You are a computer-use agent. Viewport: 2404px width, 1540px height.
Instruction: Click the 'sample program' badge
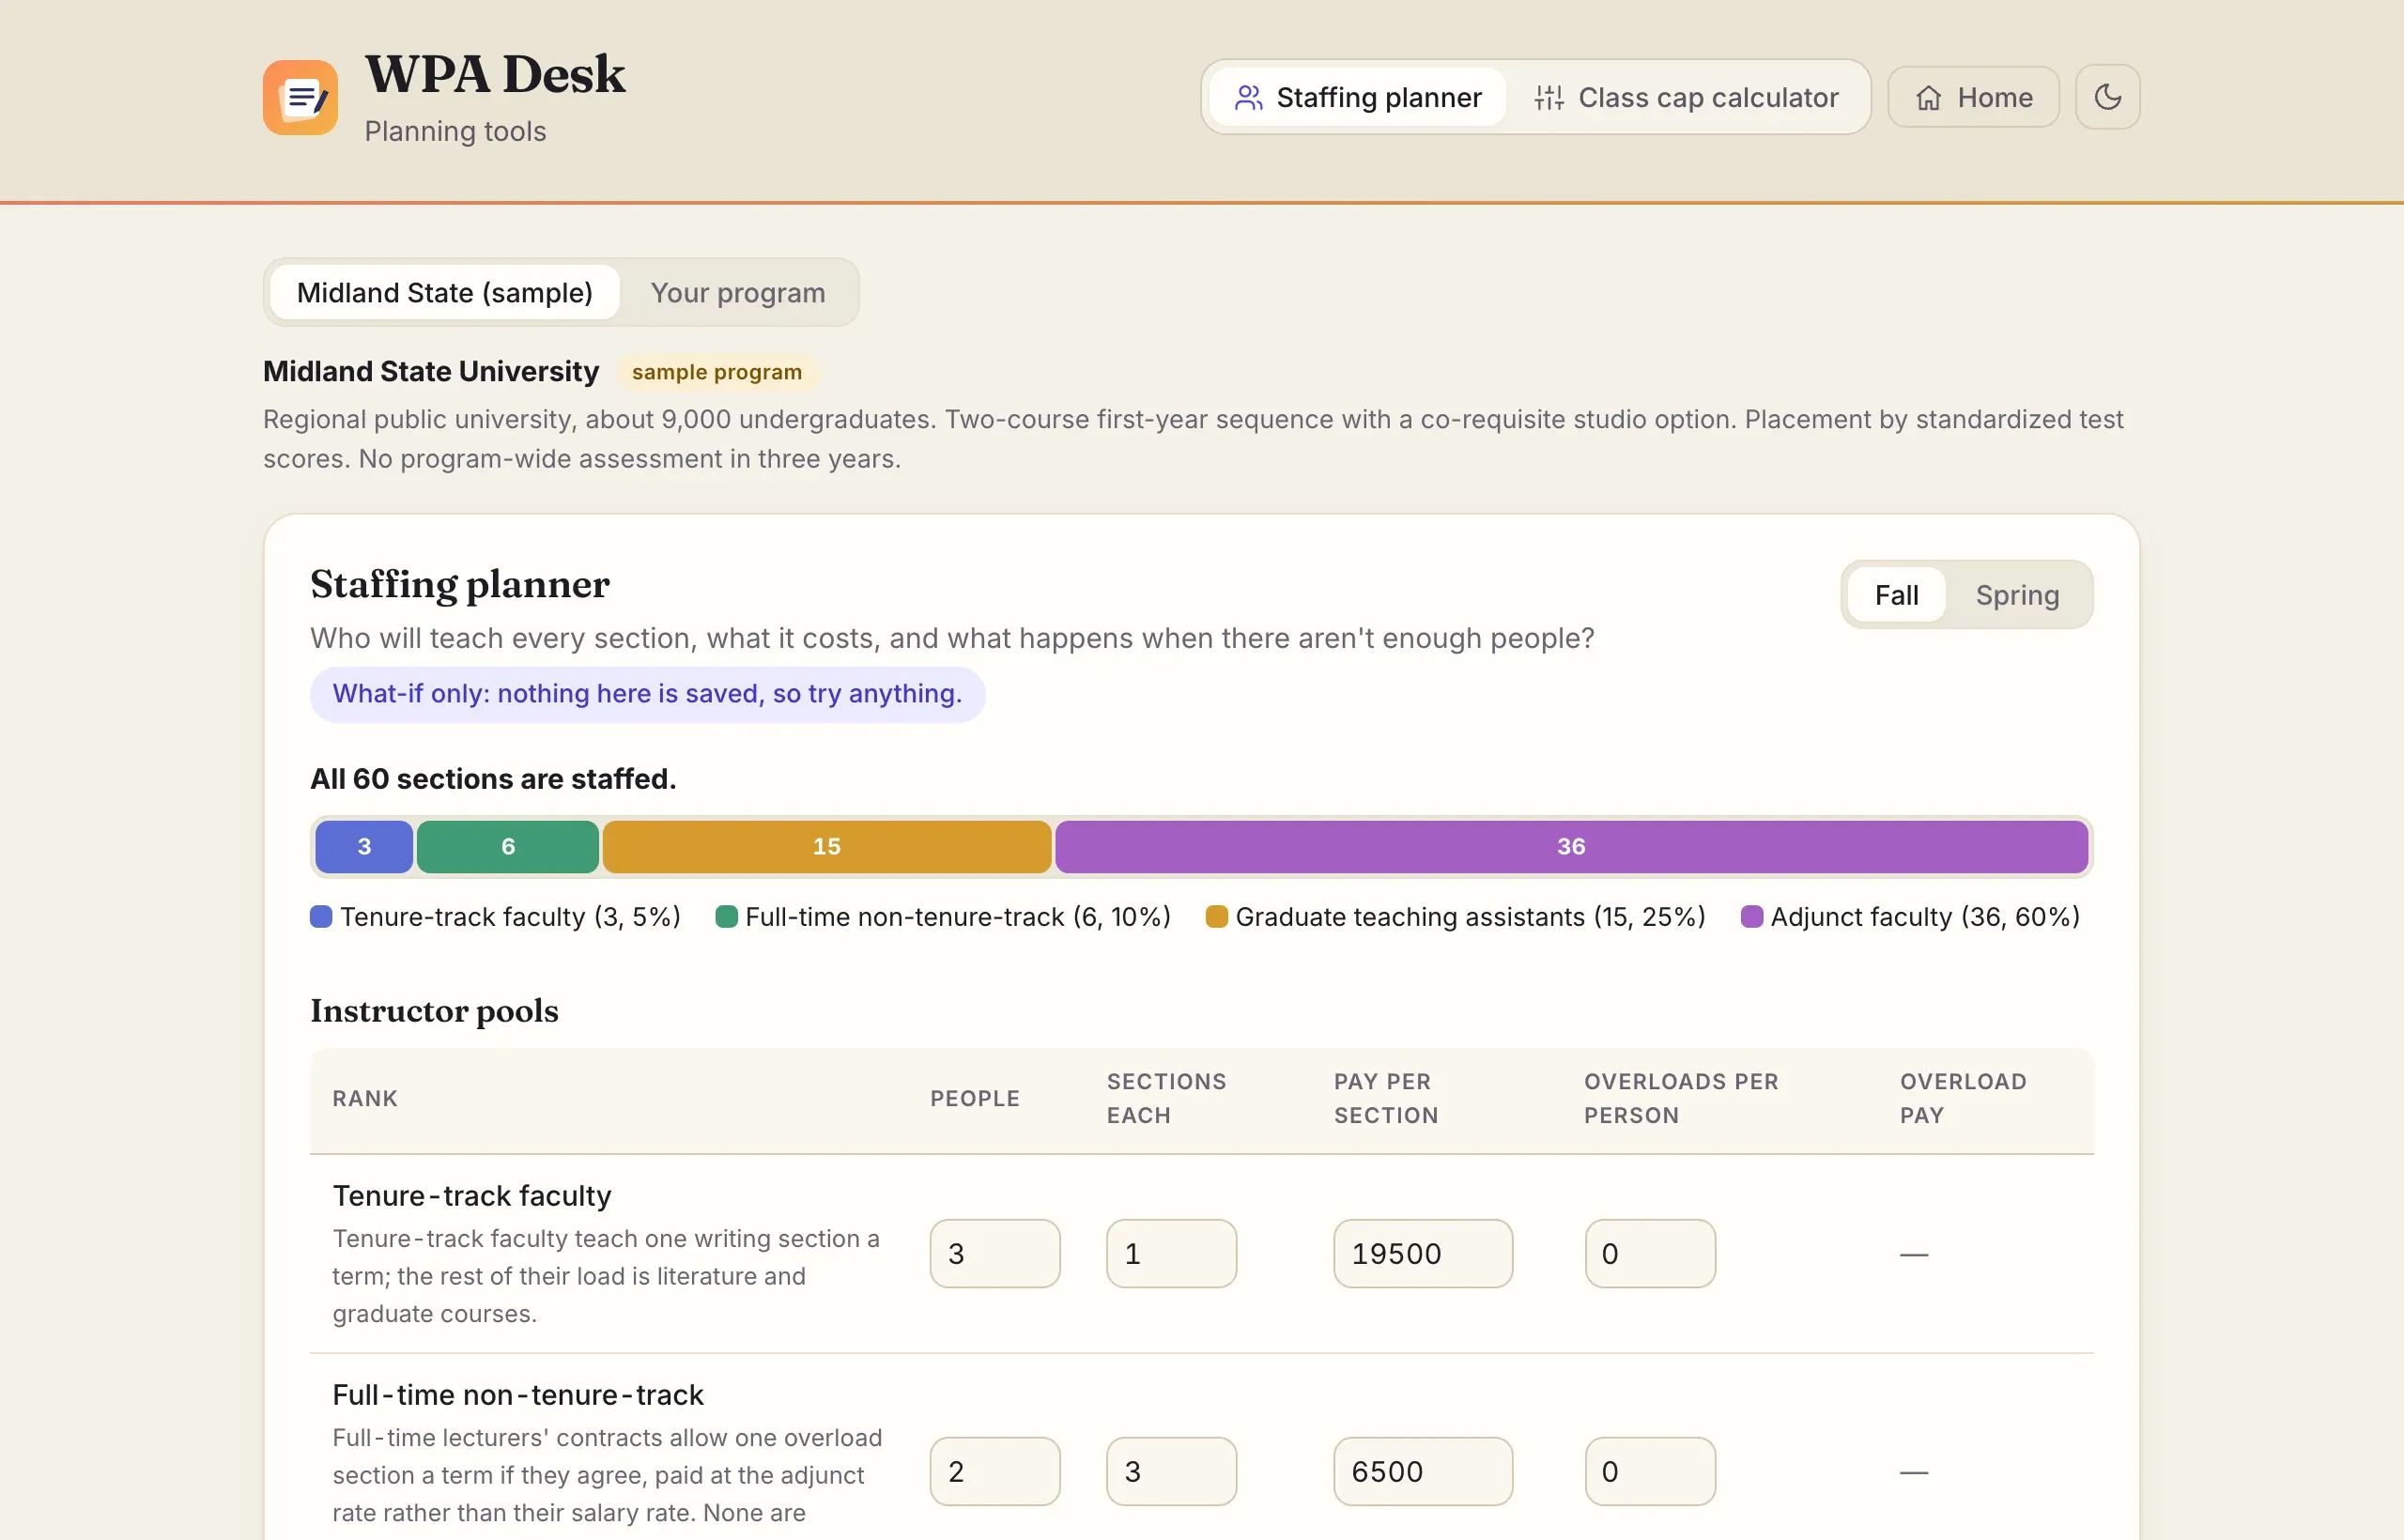[x=717, y=372]
